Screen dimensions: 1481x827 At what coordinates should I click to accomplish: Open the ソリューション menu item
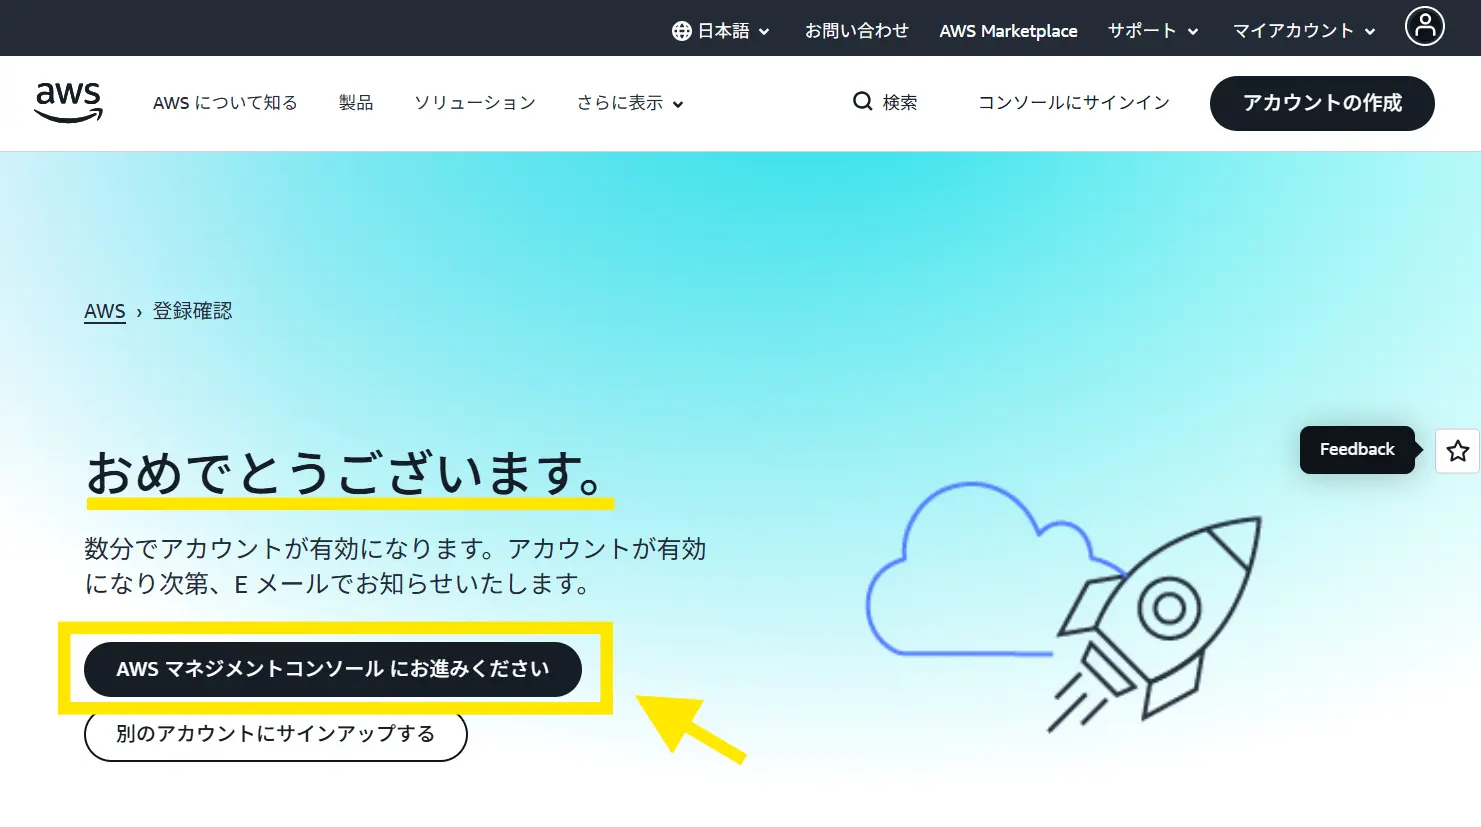(475, 103)
